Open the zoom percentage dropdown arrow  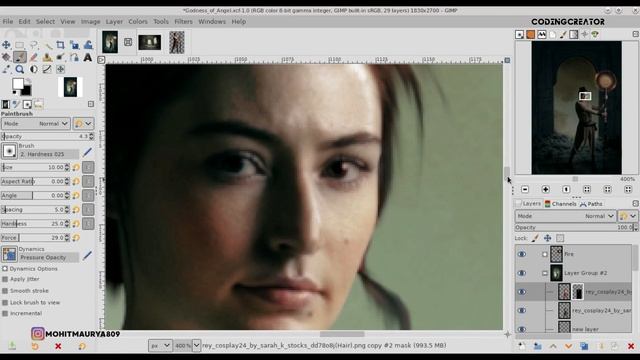tap(196, 345)
